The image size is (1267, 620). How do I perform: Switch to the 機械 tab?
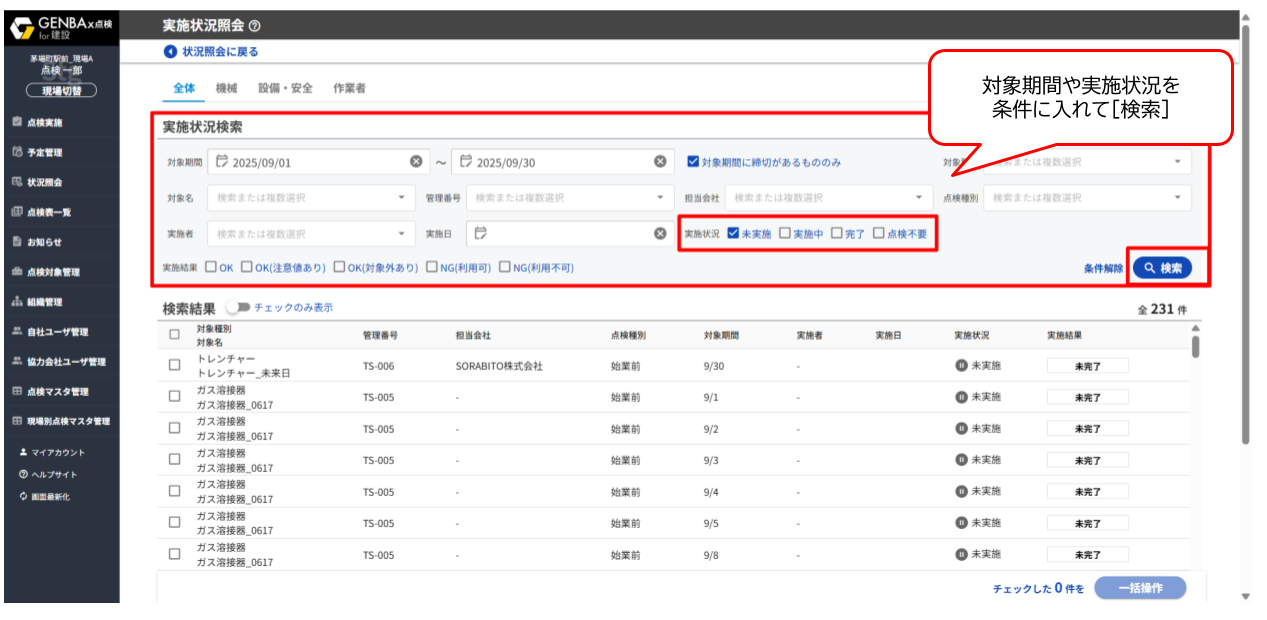(226, 88)
